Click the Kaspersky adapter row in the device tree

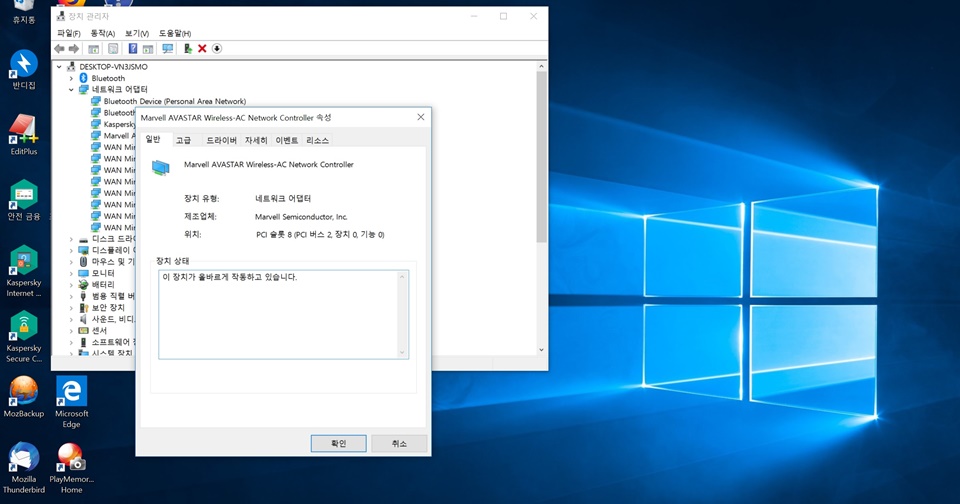coord(113,124)
